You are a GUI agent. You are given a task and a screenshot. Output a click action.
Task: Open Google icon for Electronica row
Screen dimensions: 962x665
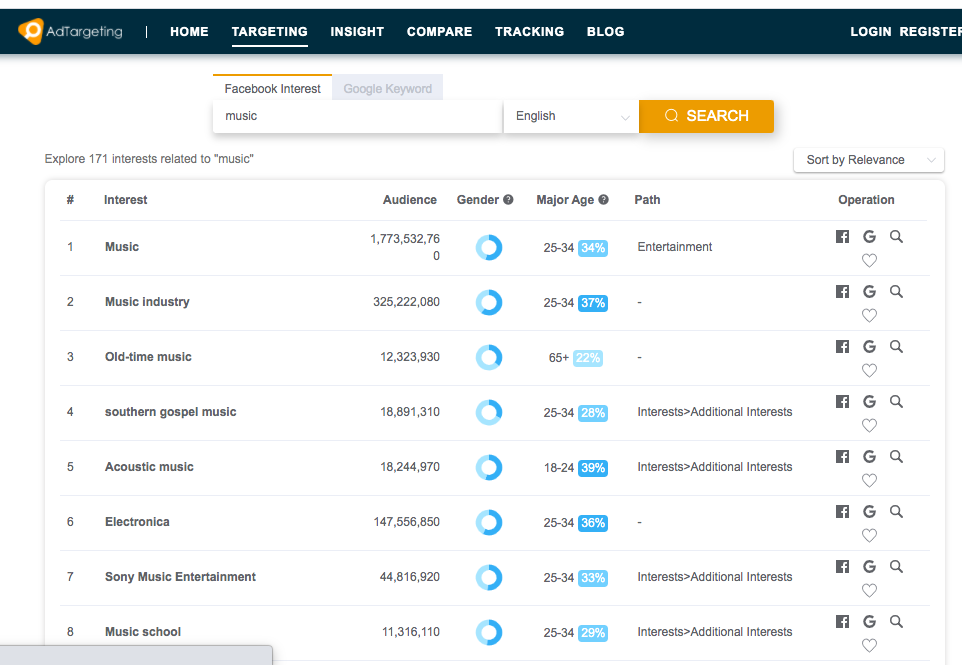tap(869, 512)
